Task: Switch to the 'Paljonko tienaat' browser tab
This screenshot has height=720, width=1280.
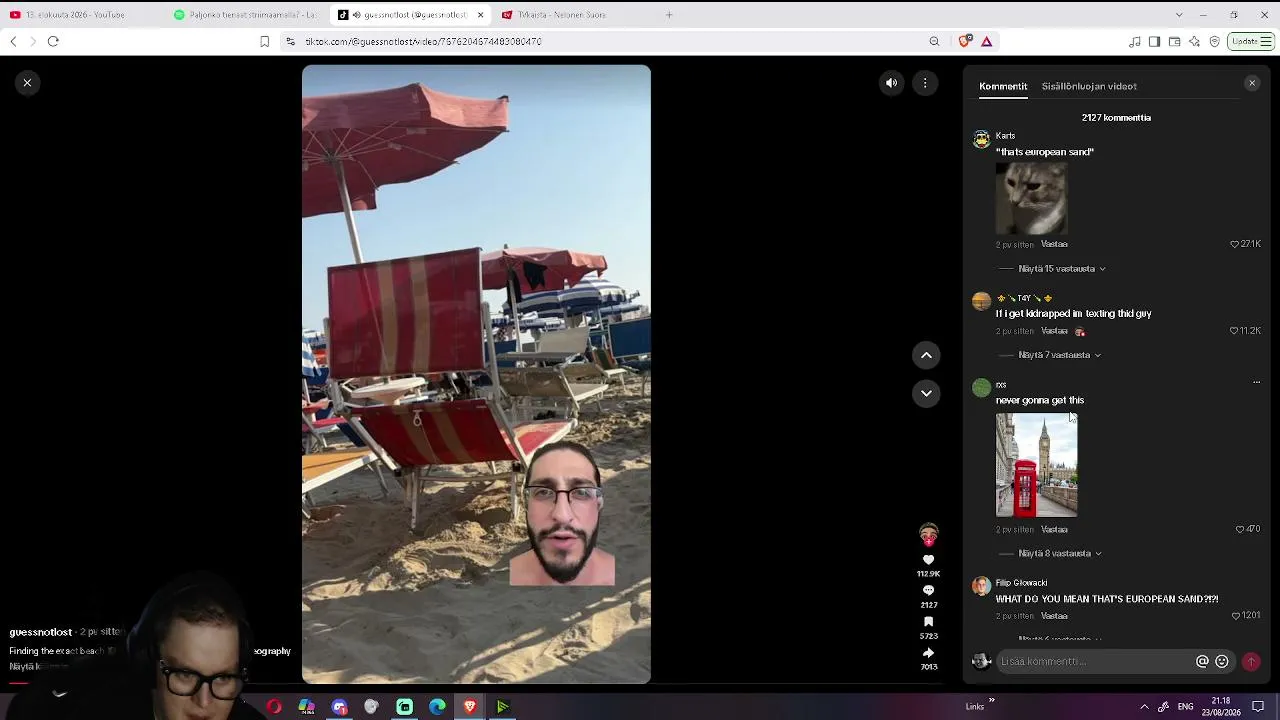Action: point(246,15)
